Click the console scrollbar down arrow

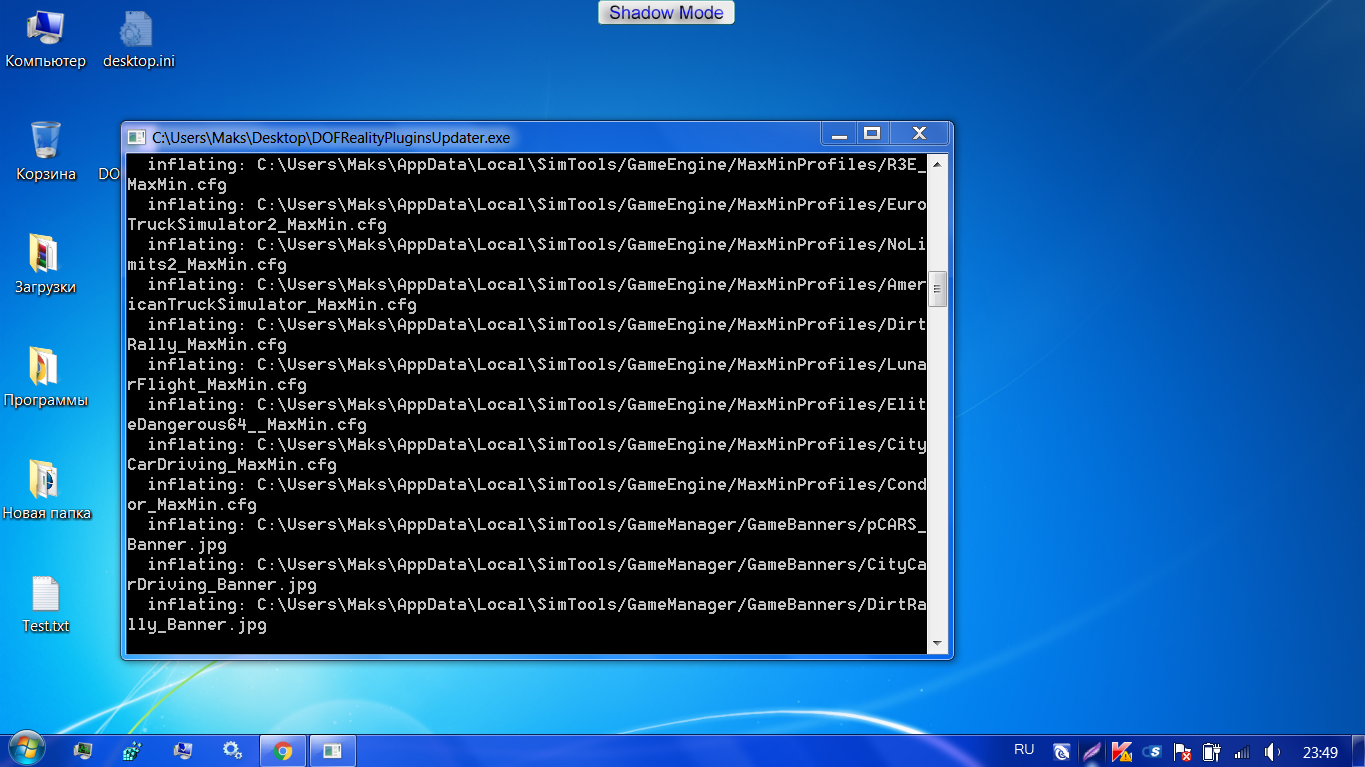(x=937, y=643)
